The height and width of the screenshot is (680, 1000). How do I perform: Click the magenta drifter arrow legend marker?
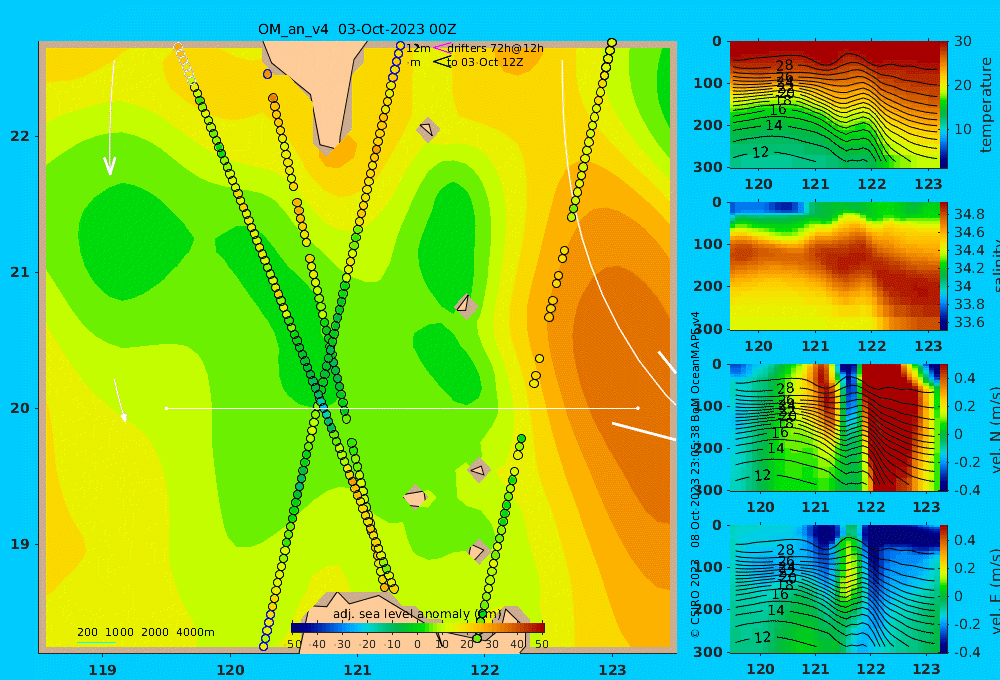(442, 48)
